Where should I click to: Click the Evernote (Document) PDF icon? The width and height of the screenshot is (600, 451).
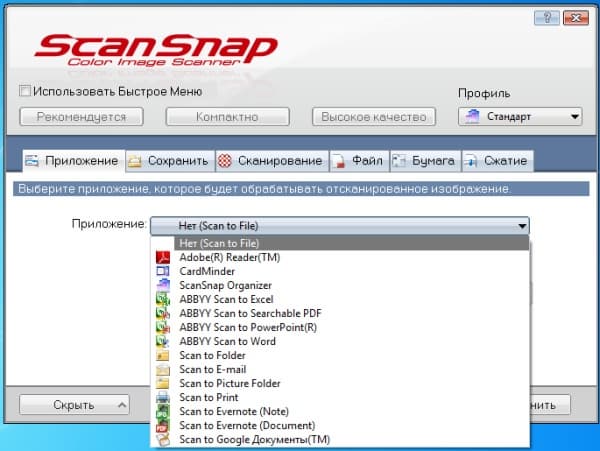[x=163, y=425]
